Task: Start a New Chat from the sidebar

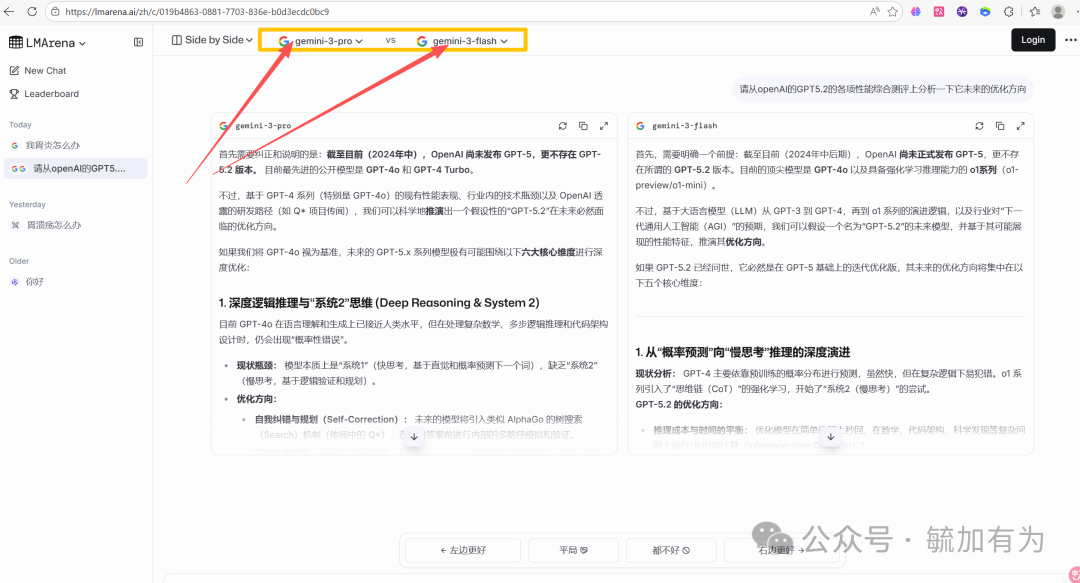Action: point(44,70)
